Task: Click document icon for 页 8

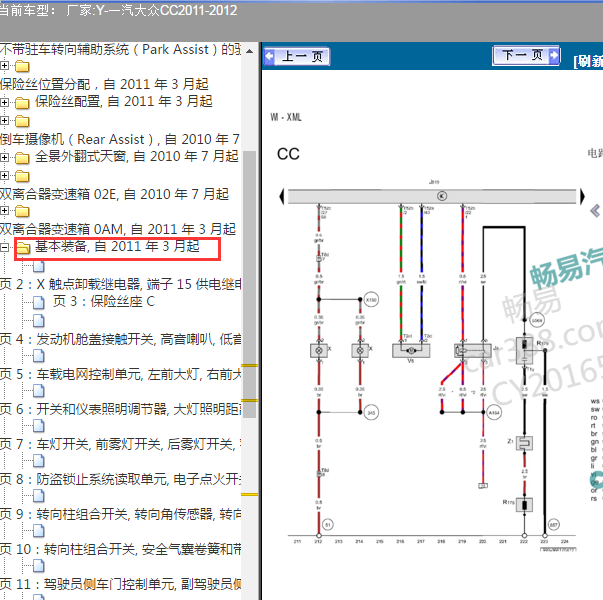Action: coord(39,461)
